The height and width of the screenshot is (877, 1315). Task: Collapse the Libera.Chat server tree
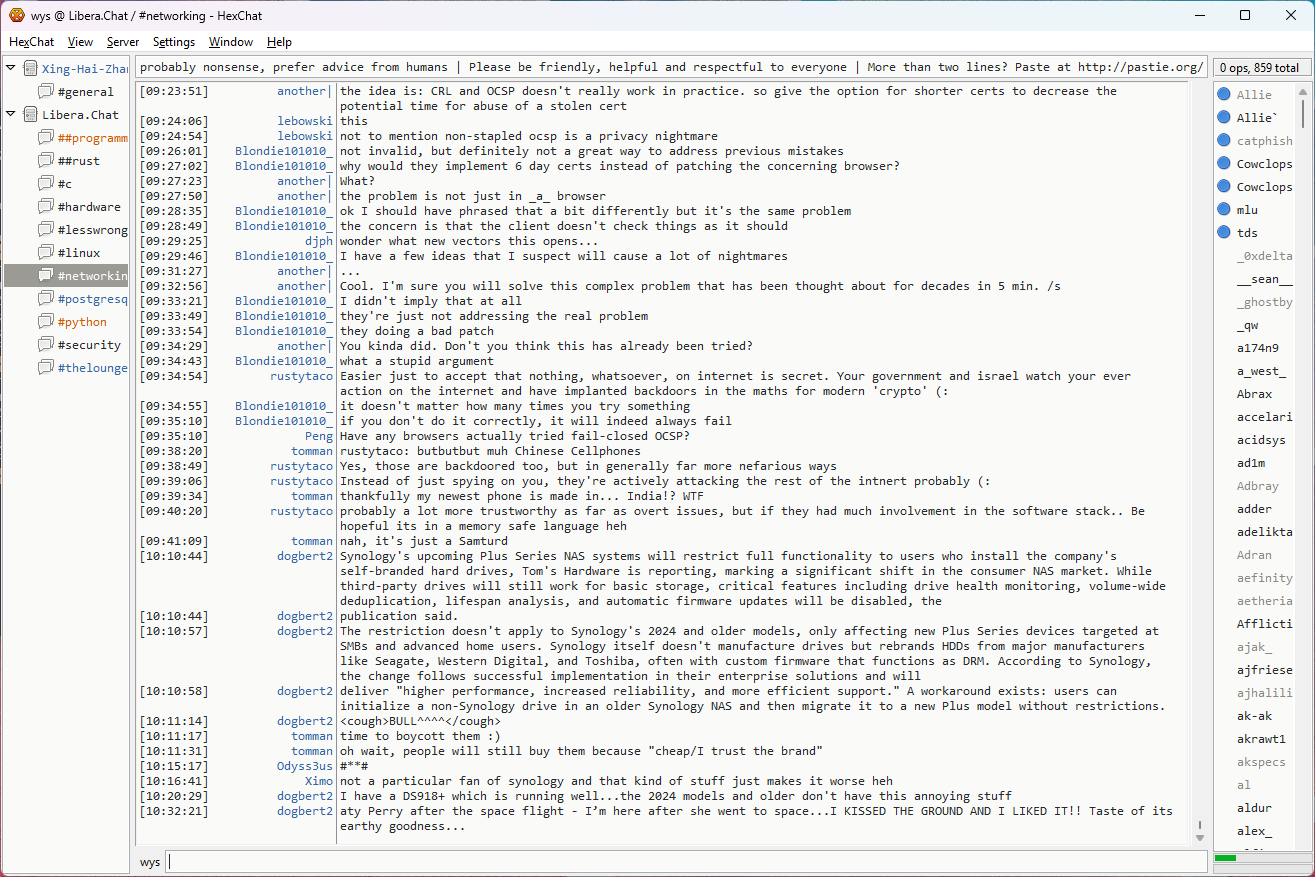pos(11,114)
